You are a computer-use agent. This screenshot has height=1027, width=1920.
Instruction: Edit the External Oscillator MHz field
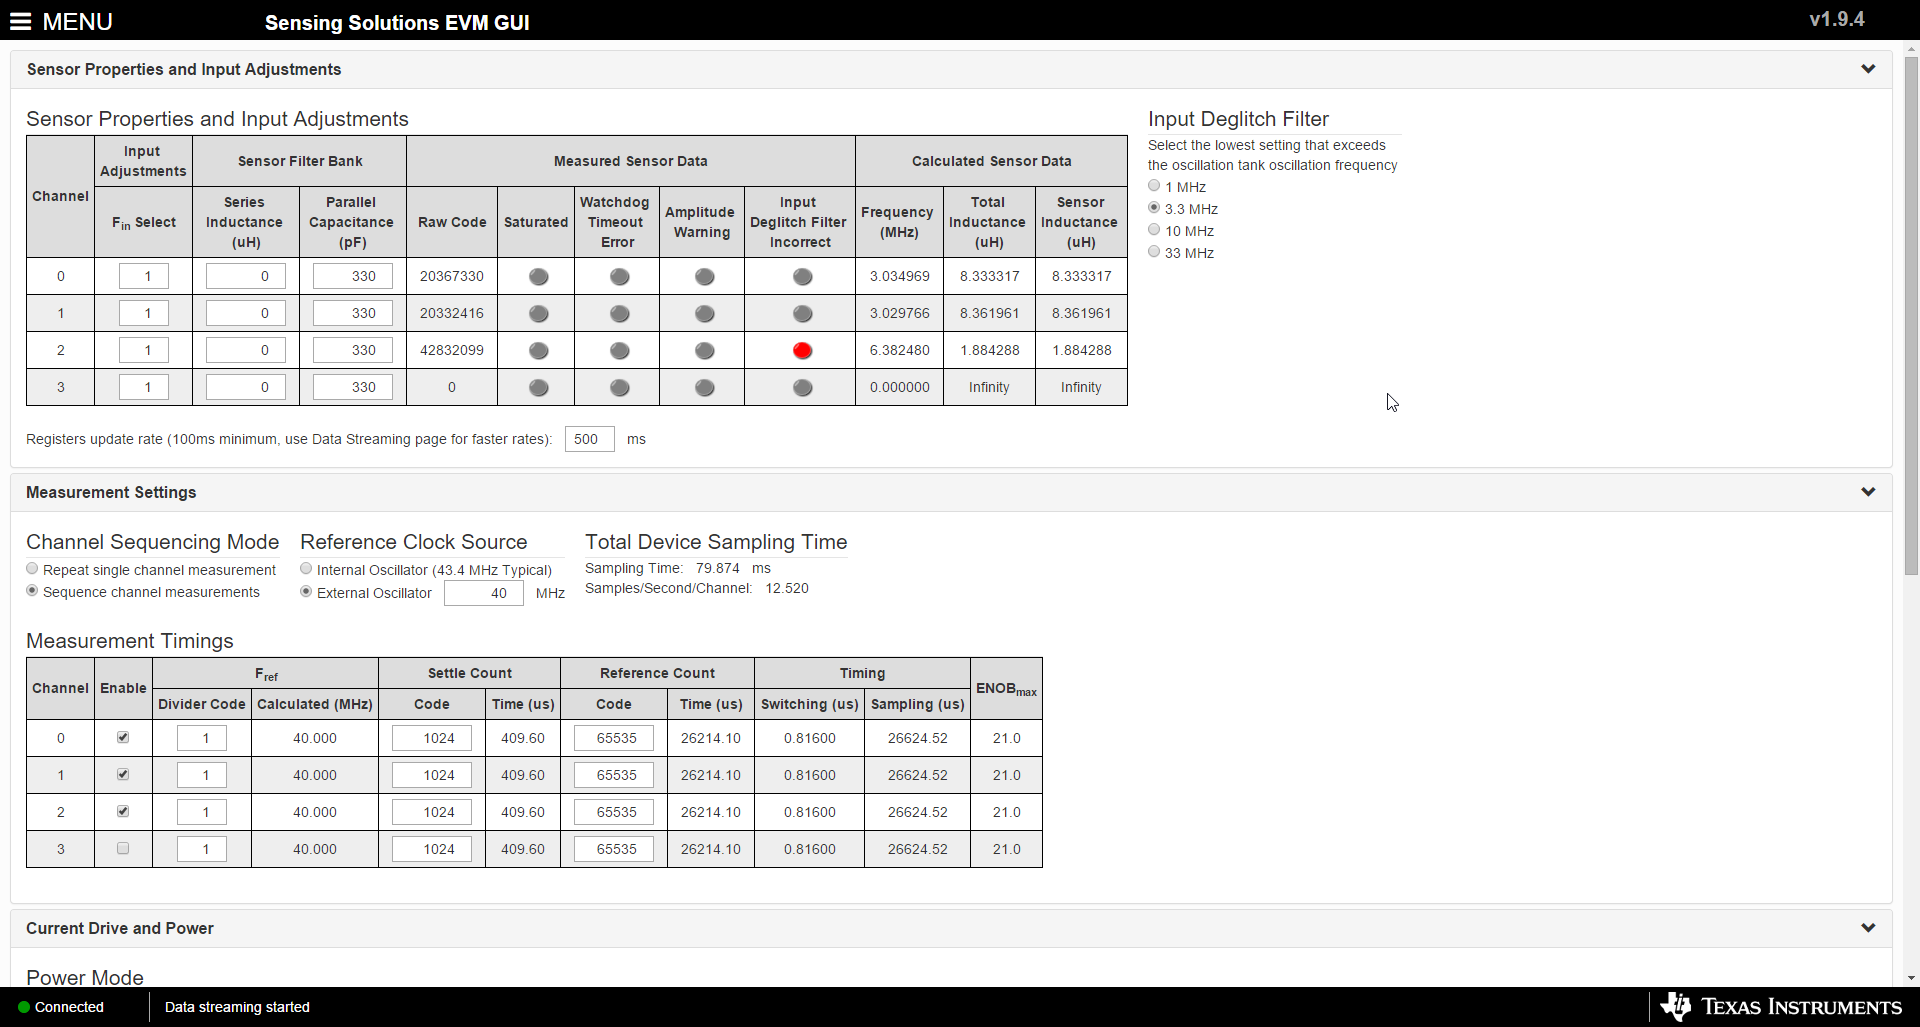(x=484, y=593)
